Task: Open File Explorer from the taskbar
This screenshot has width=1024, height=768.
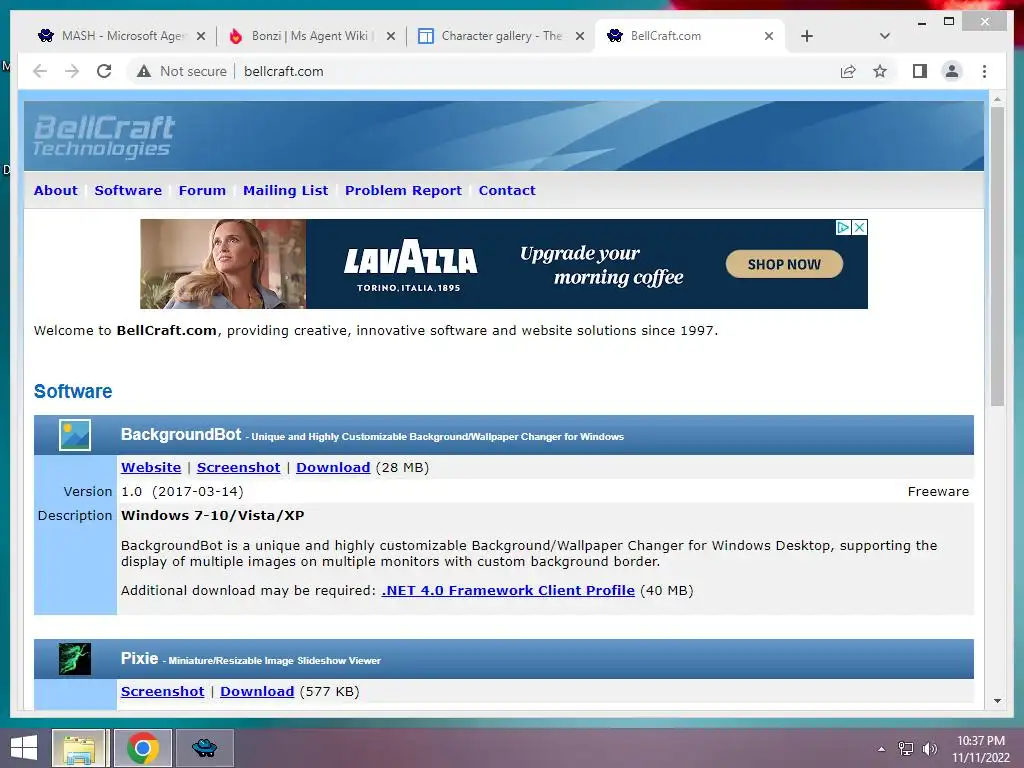Action: pyautogui.click(x=79, y=748)
